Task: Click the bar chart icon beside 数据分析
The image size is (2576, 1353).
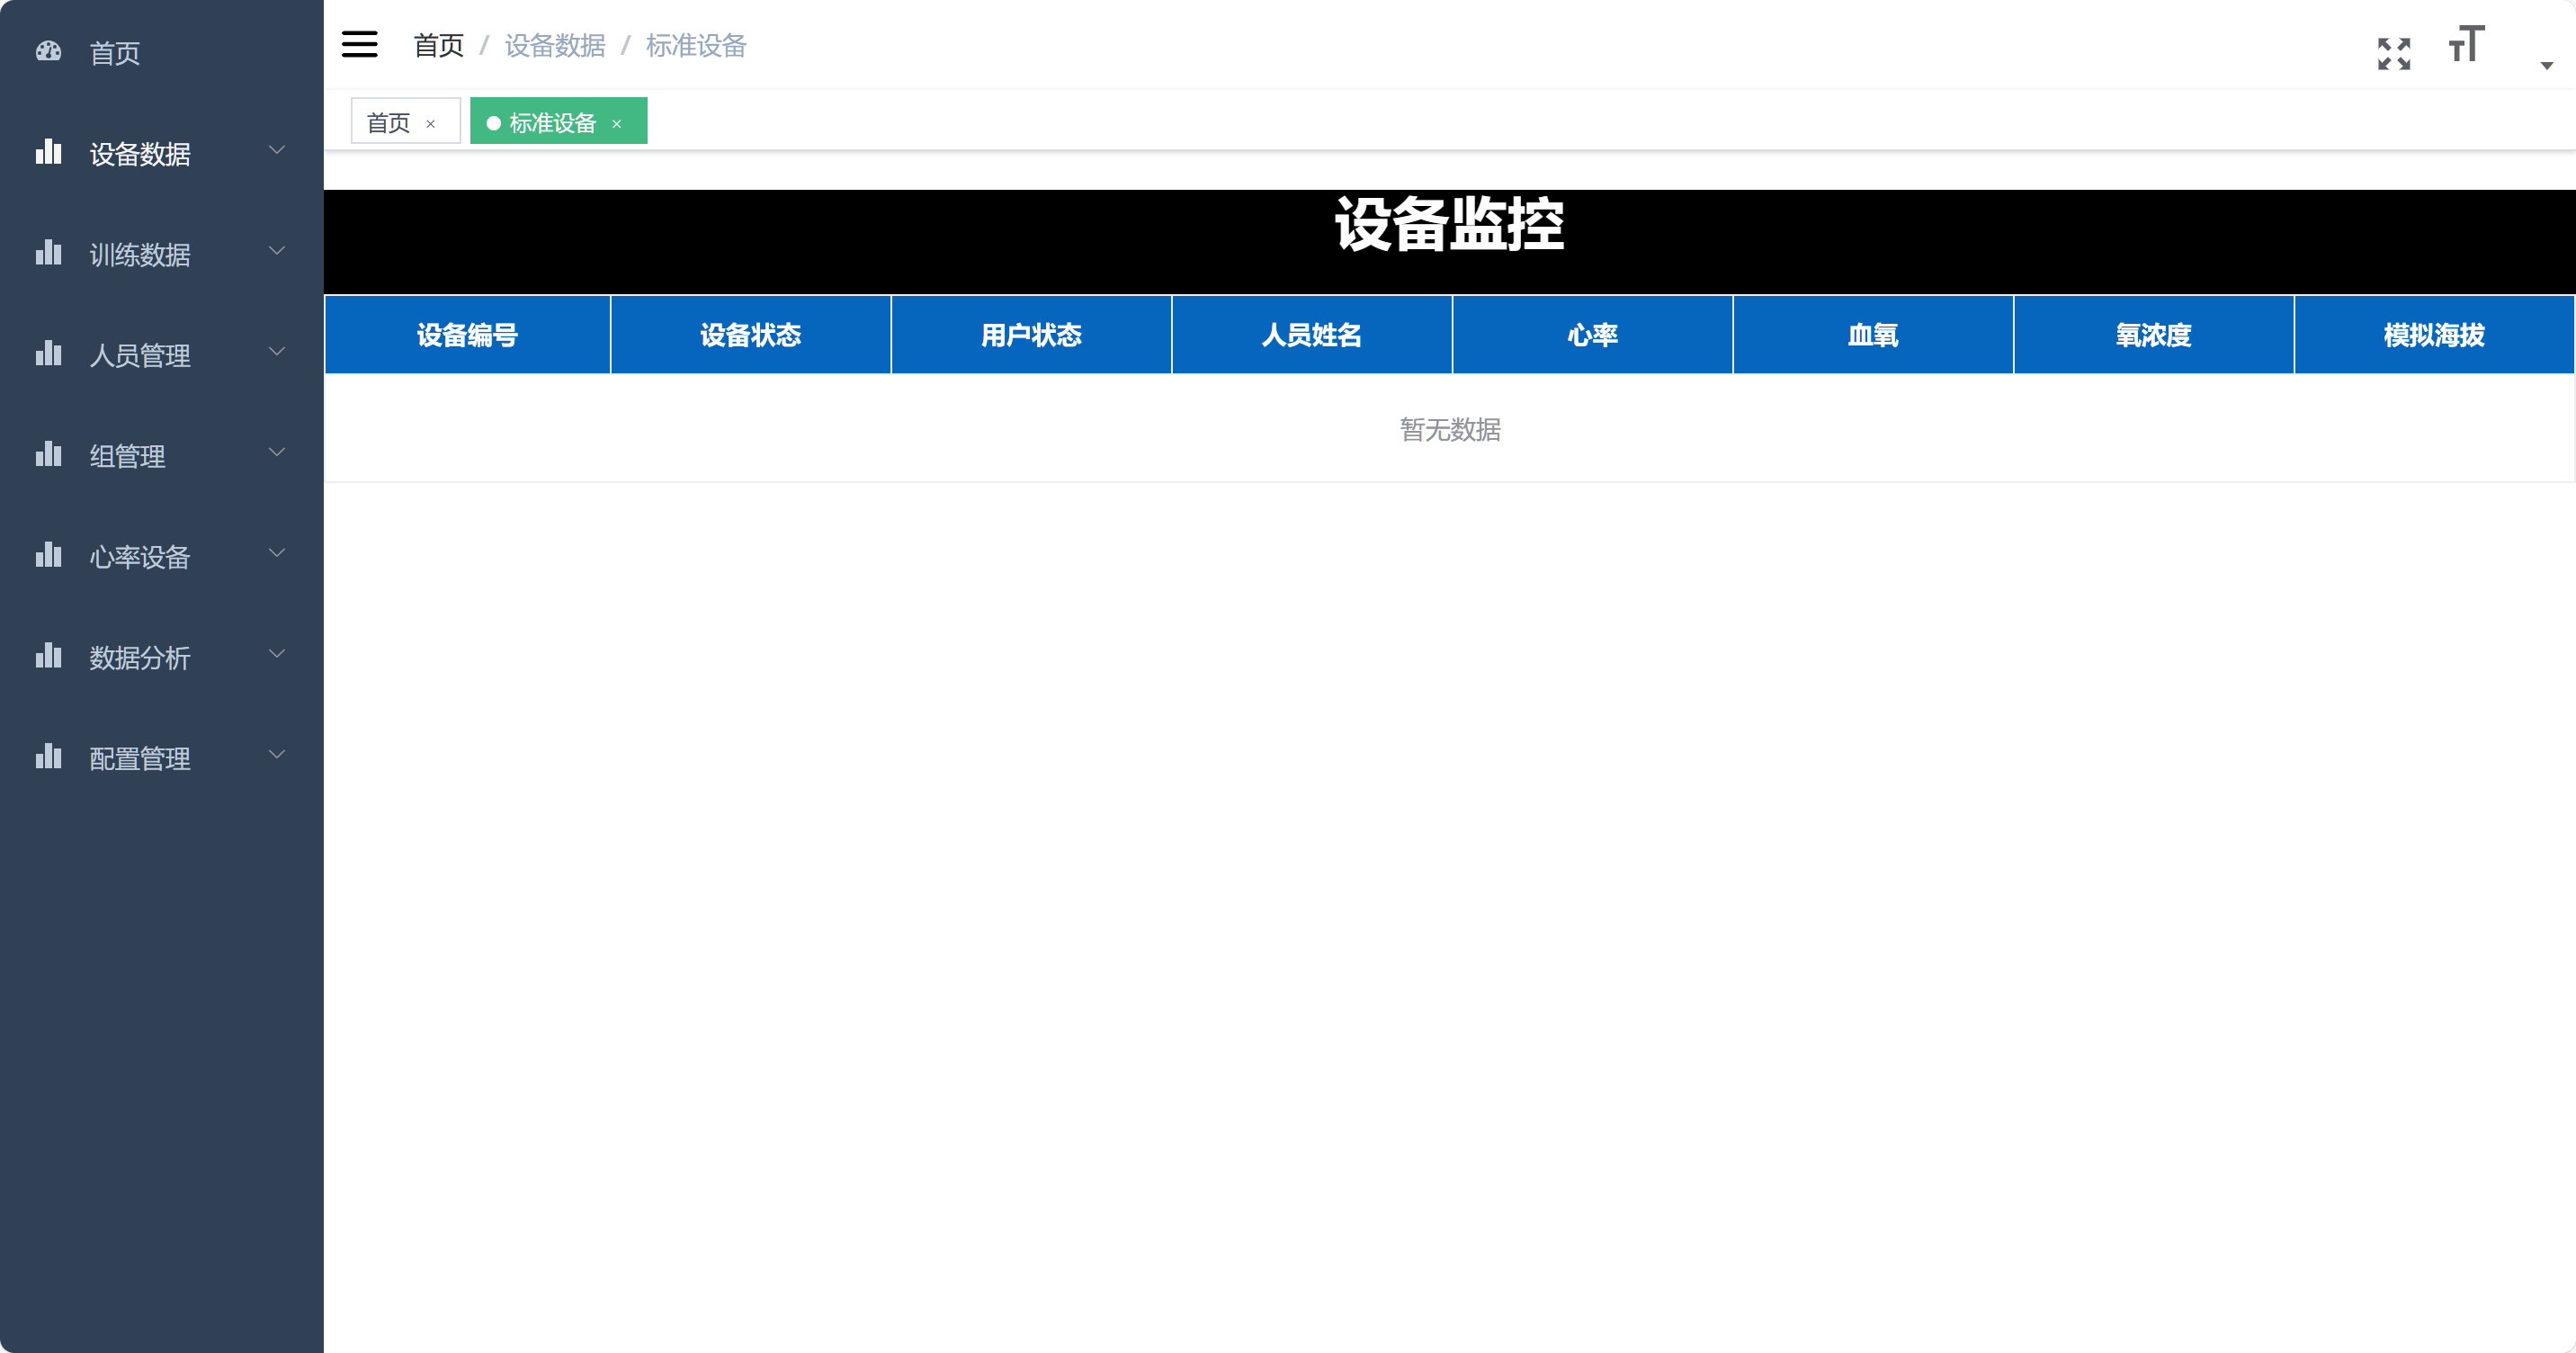Action: 48,657
